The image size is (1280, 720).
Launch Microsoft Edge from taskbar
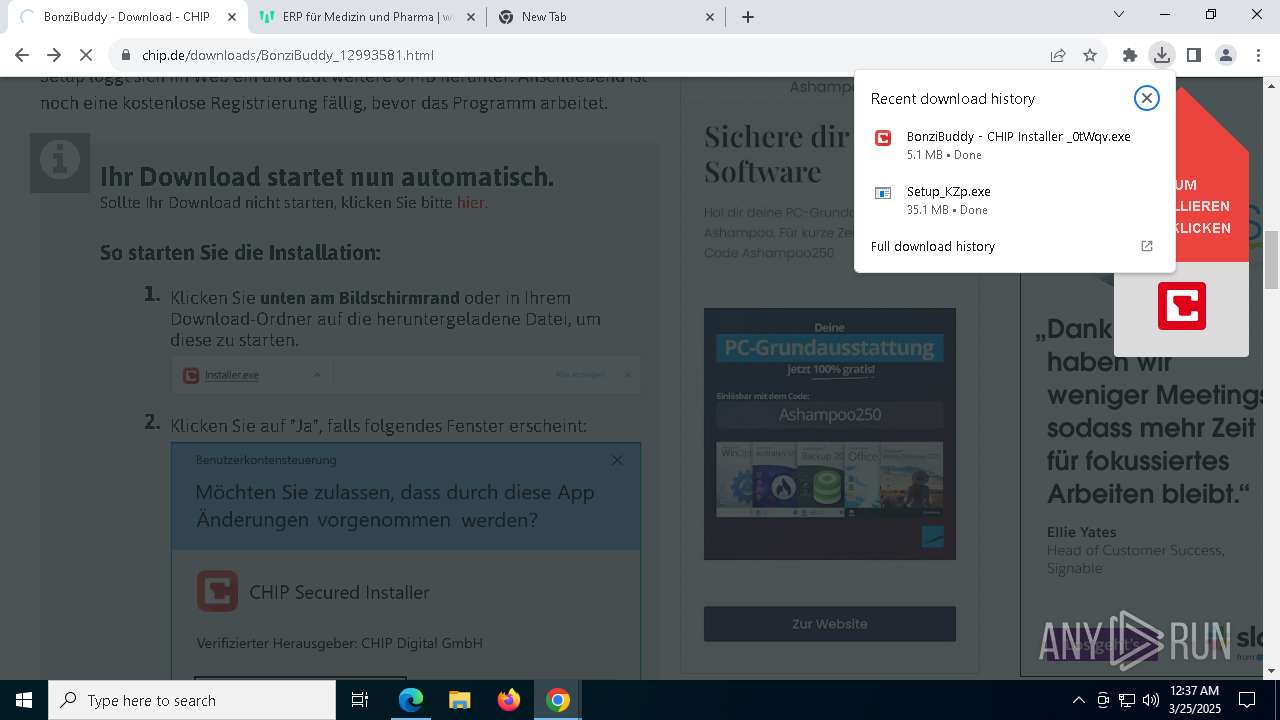pyautogui.click(x=411, y=700)
